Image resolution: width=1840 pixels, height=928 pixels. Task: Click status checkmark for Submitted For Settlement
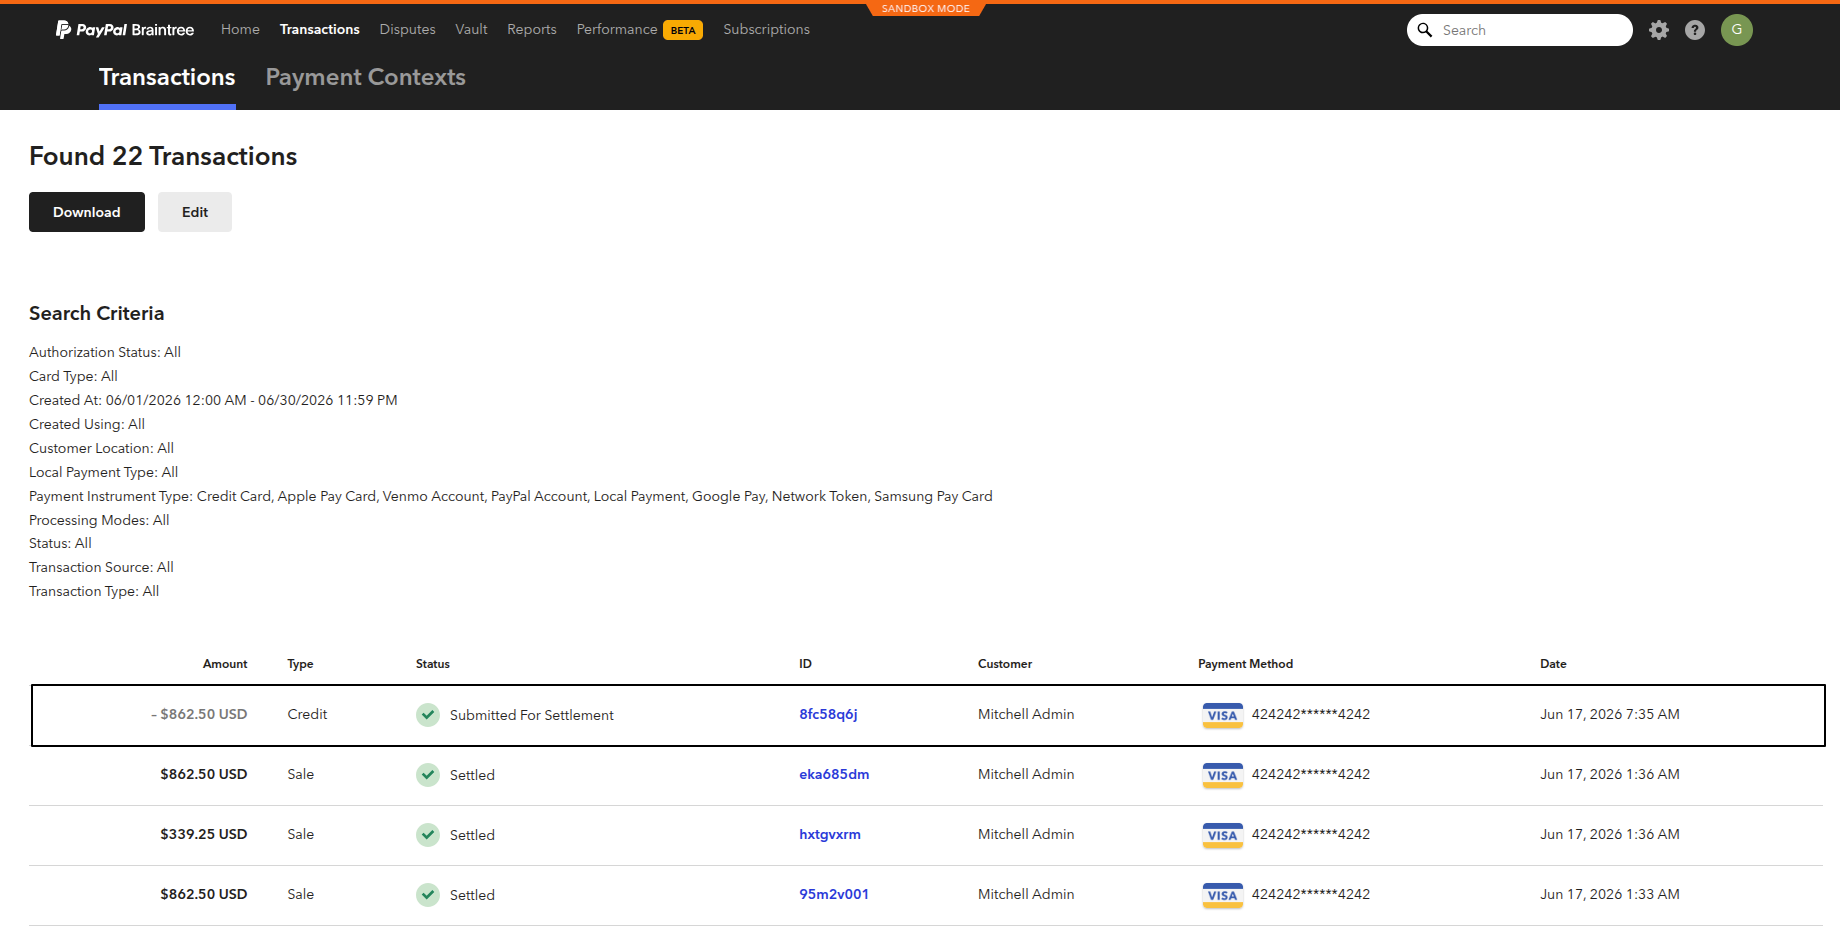pos(428,715)
